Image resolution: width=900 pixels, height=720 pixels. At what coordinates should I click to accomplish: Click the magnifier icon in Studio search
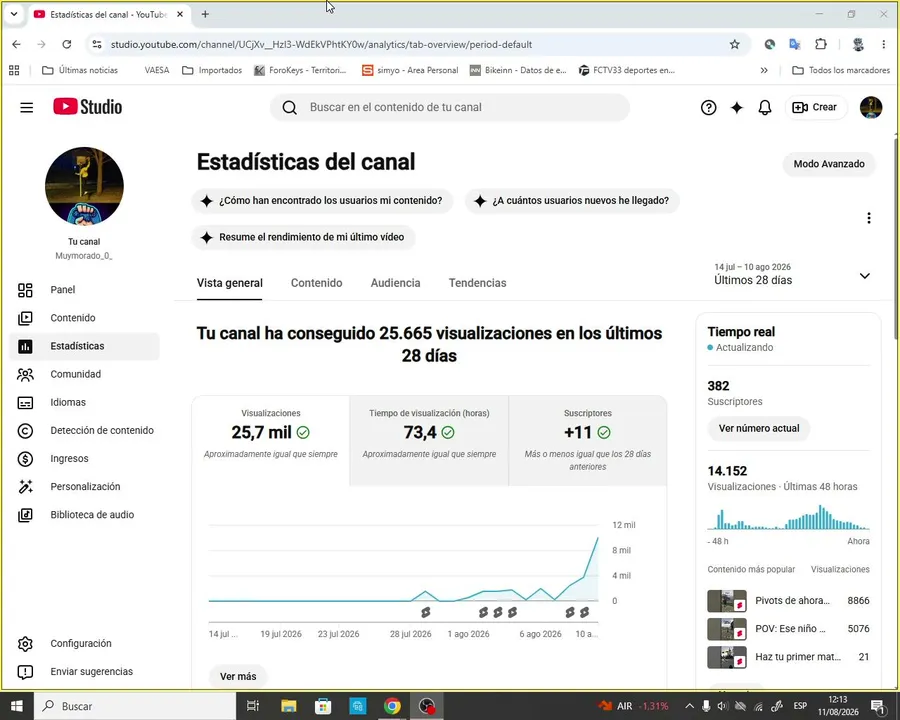289,107
